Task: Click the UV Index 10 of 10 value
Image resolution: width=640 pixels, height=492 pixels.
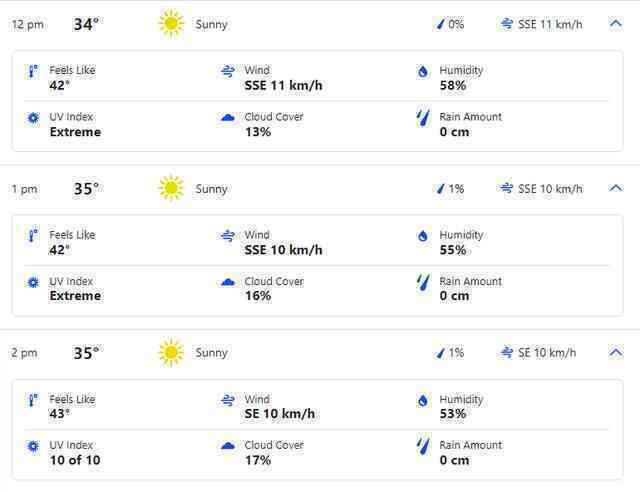Action: (x=75, y=460)
